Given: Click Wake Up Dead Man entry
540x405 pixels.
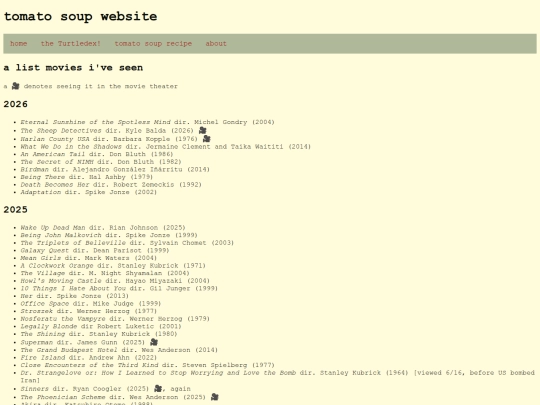Looking at the screenshot, I should tap(103, 228).
